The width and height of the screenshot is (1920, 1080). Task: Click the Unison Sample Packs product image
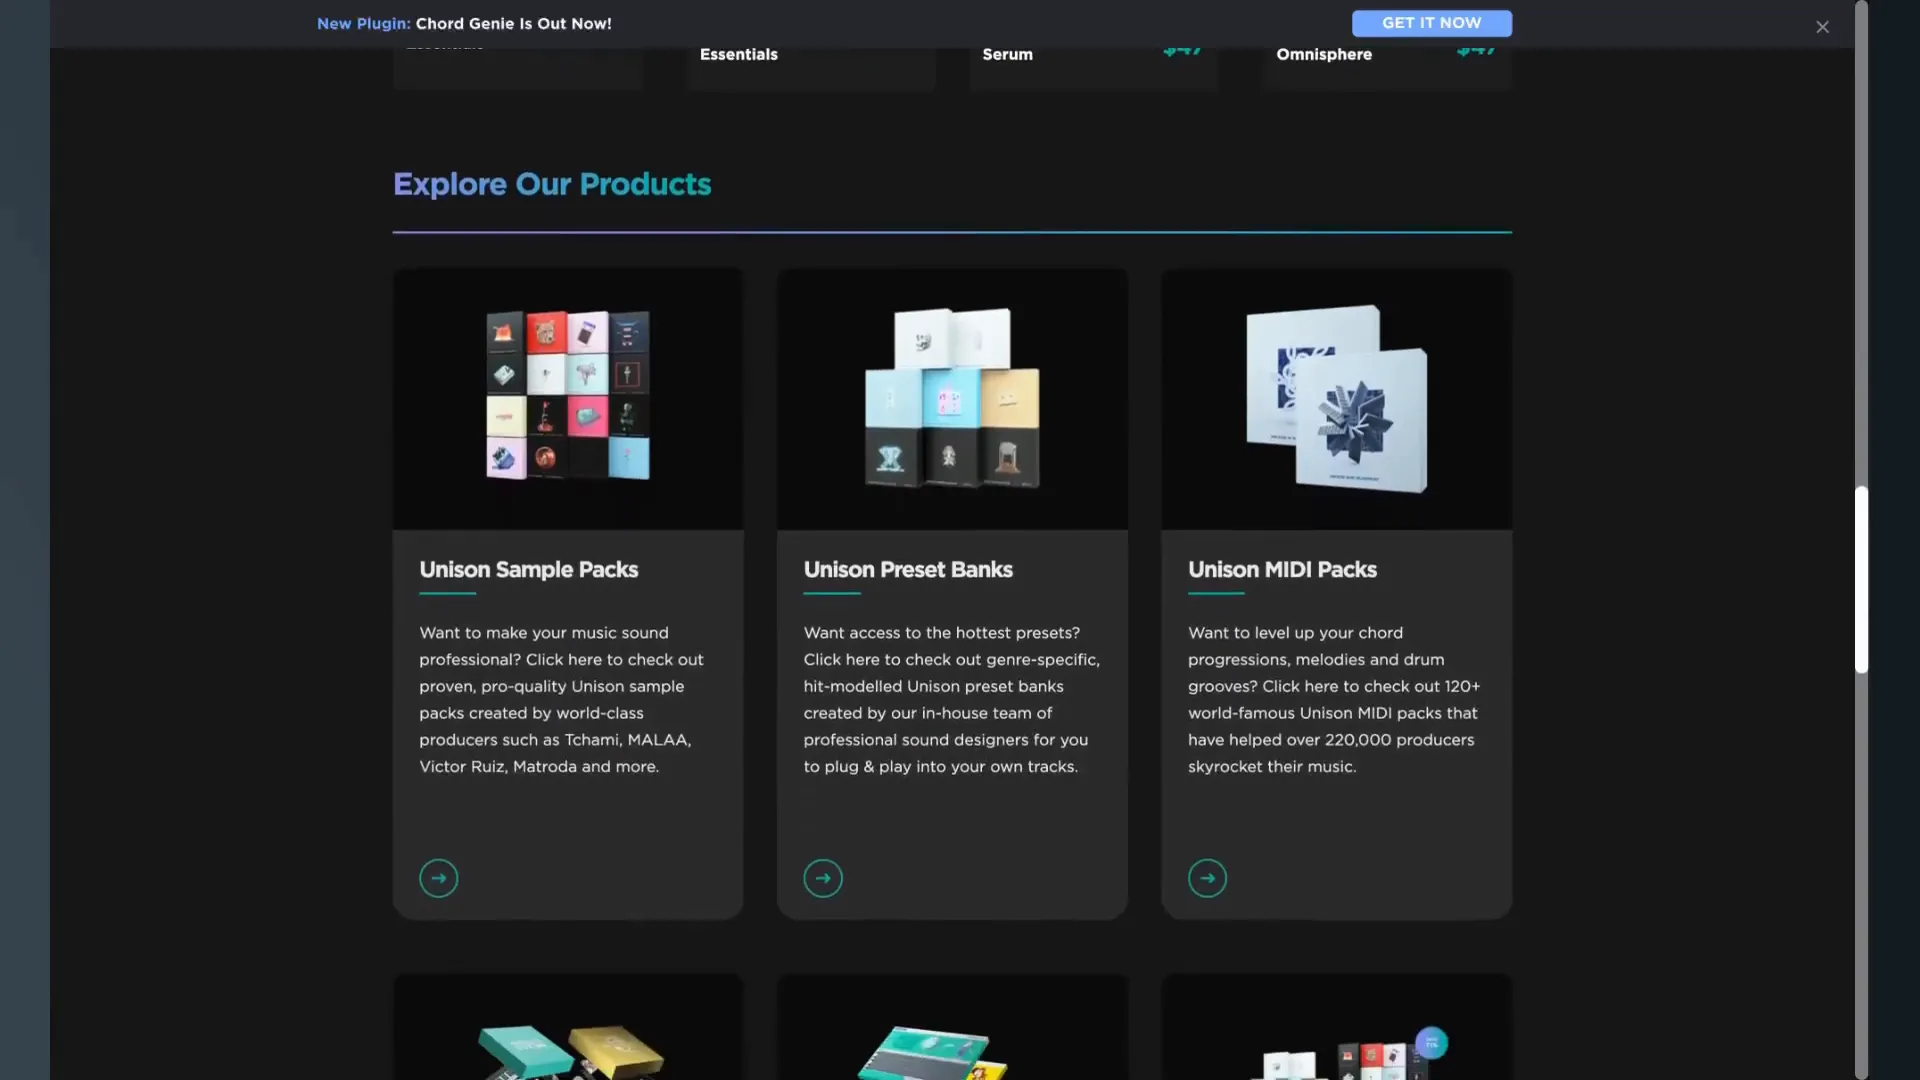[568, 398]
